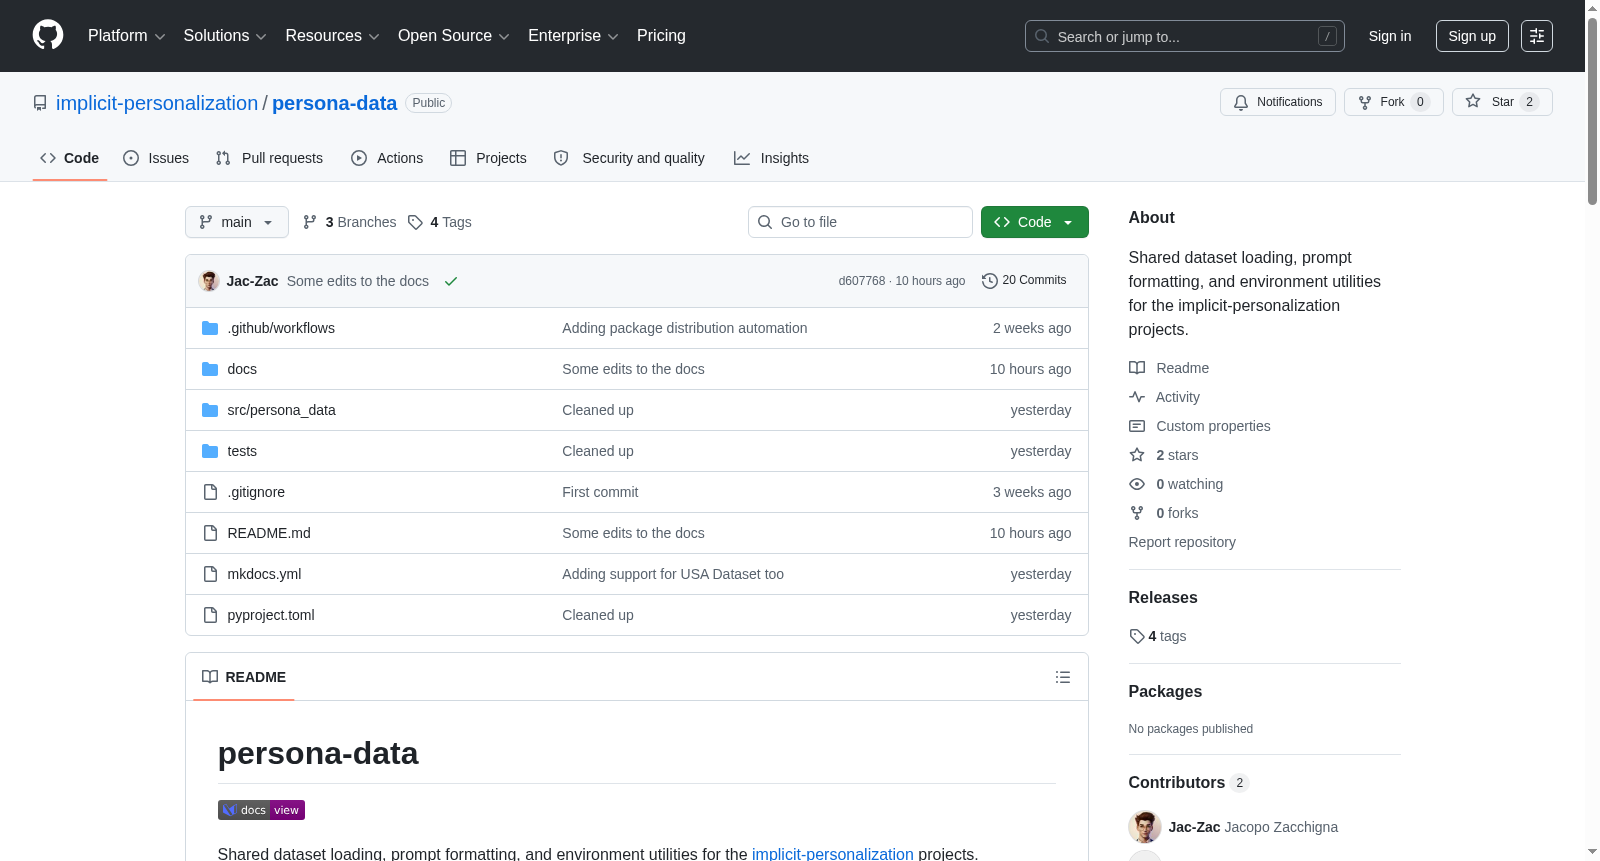Switch to the Issues tab

156,158
